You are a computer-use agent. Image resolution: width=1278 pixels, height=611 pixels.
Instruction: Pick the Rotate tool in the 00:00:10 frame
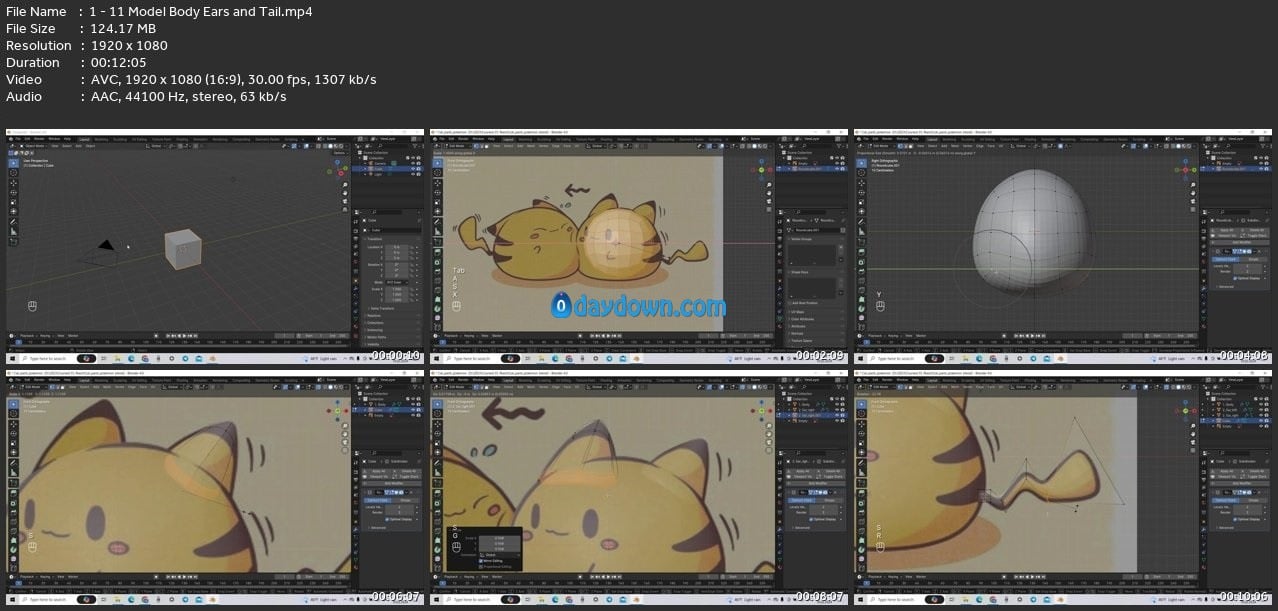pos(13,194)
